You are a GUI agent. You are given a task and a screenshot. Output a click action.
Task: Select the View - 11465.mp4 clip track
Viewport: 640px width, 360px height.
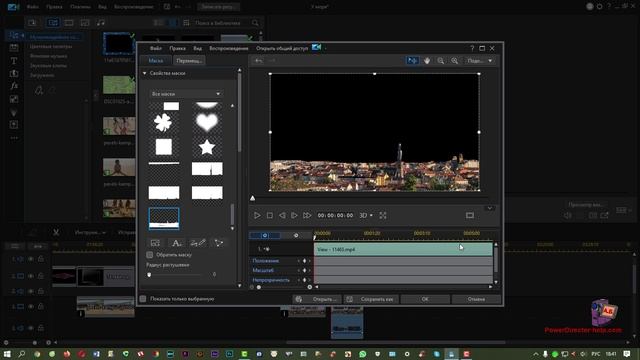[x=403, y=249]
